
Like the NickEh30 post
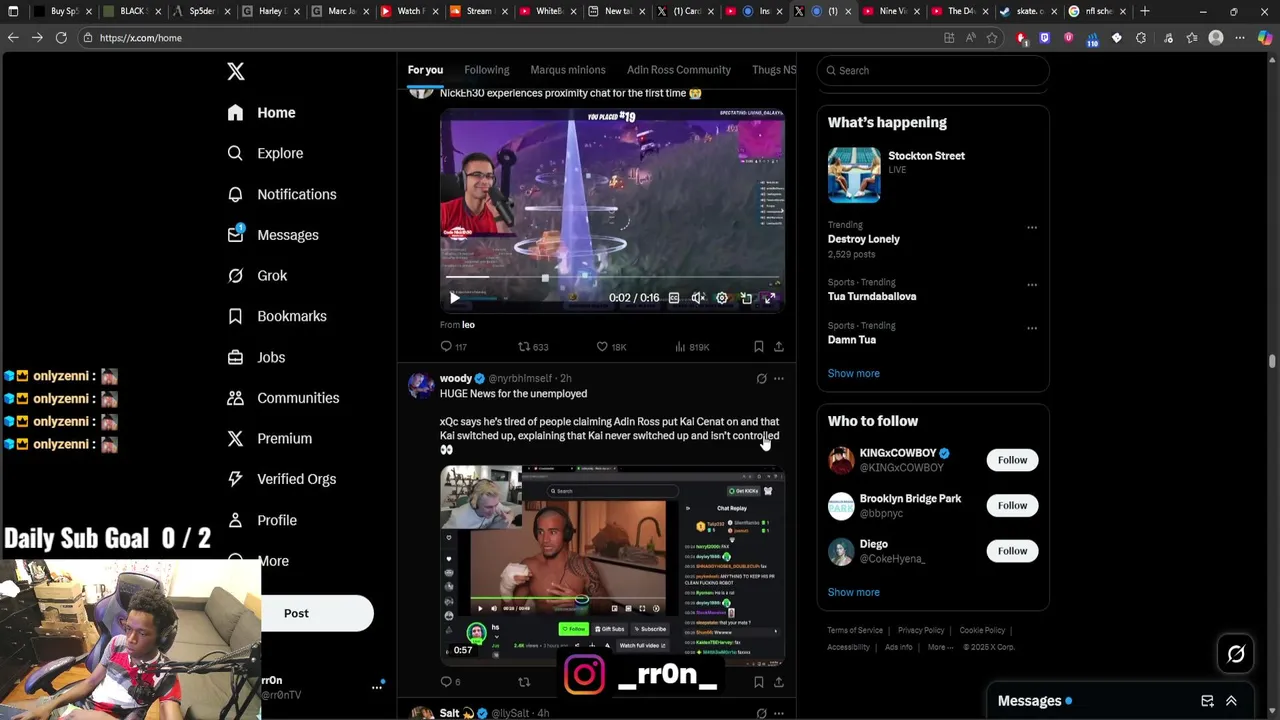611,347
